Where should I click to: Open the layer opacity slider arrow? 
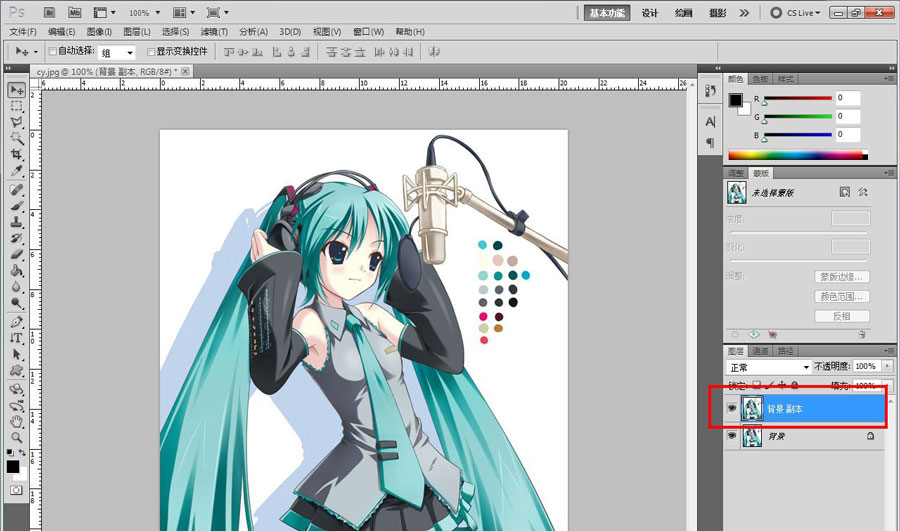(888, 366)
